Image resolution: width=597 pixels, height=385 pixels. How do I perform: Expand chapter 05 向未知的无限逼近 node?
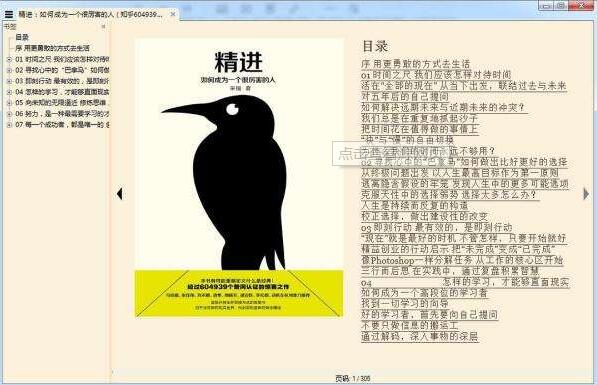10,103
